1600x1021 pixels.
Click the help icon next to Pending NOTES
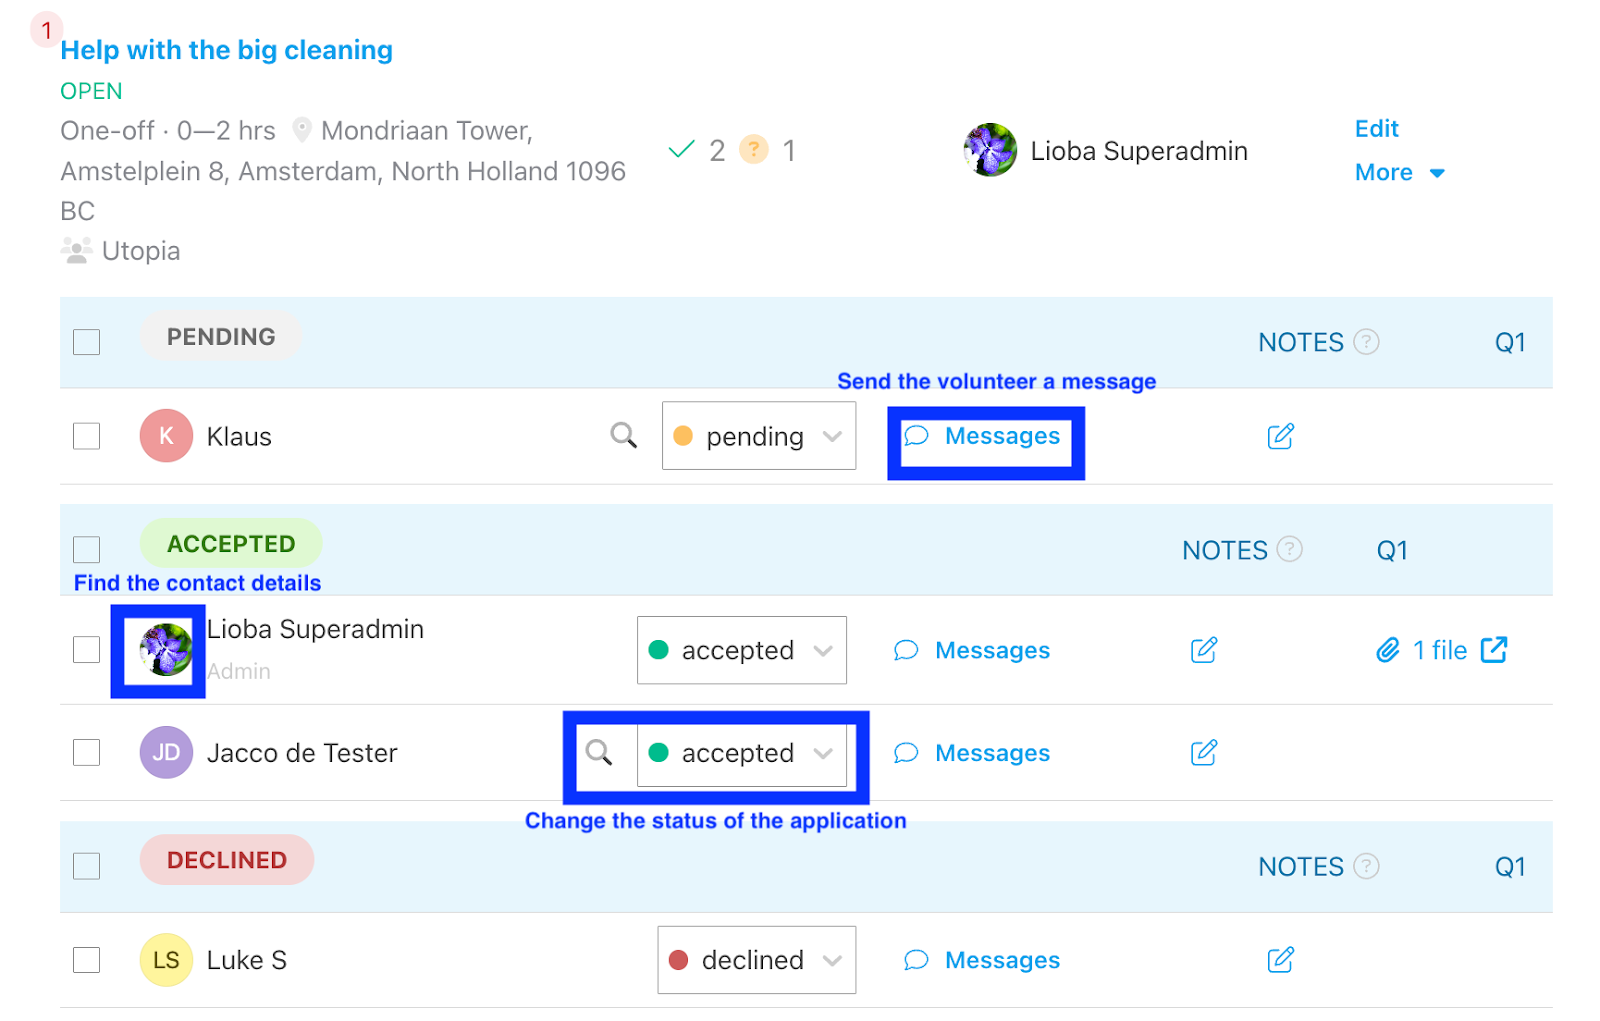pos(1366,342)
